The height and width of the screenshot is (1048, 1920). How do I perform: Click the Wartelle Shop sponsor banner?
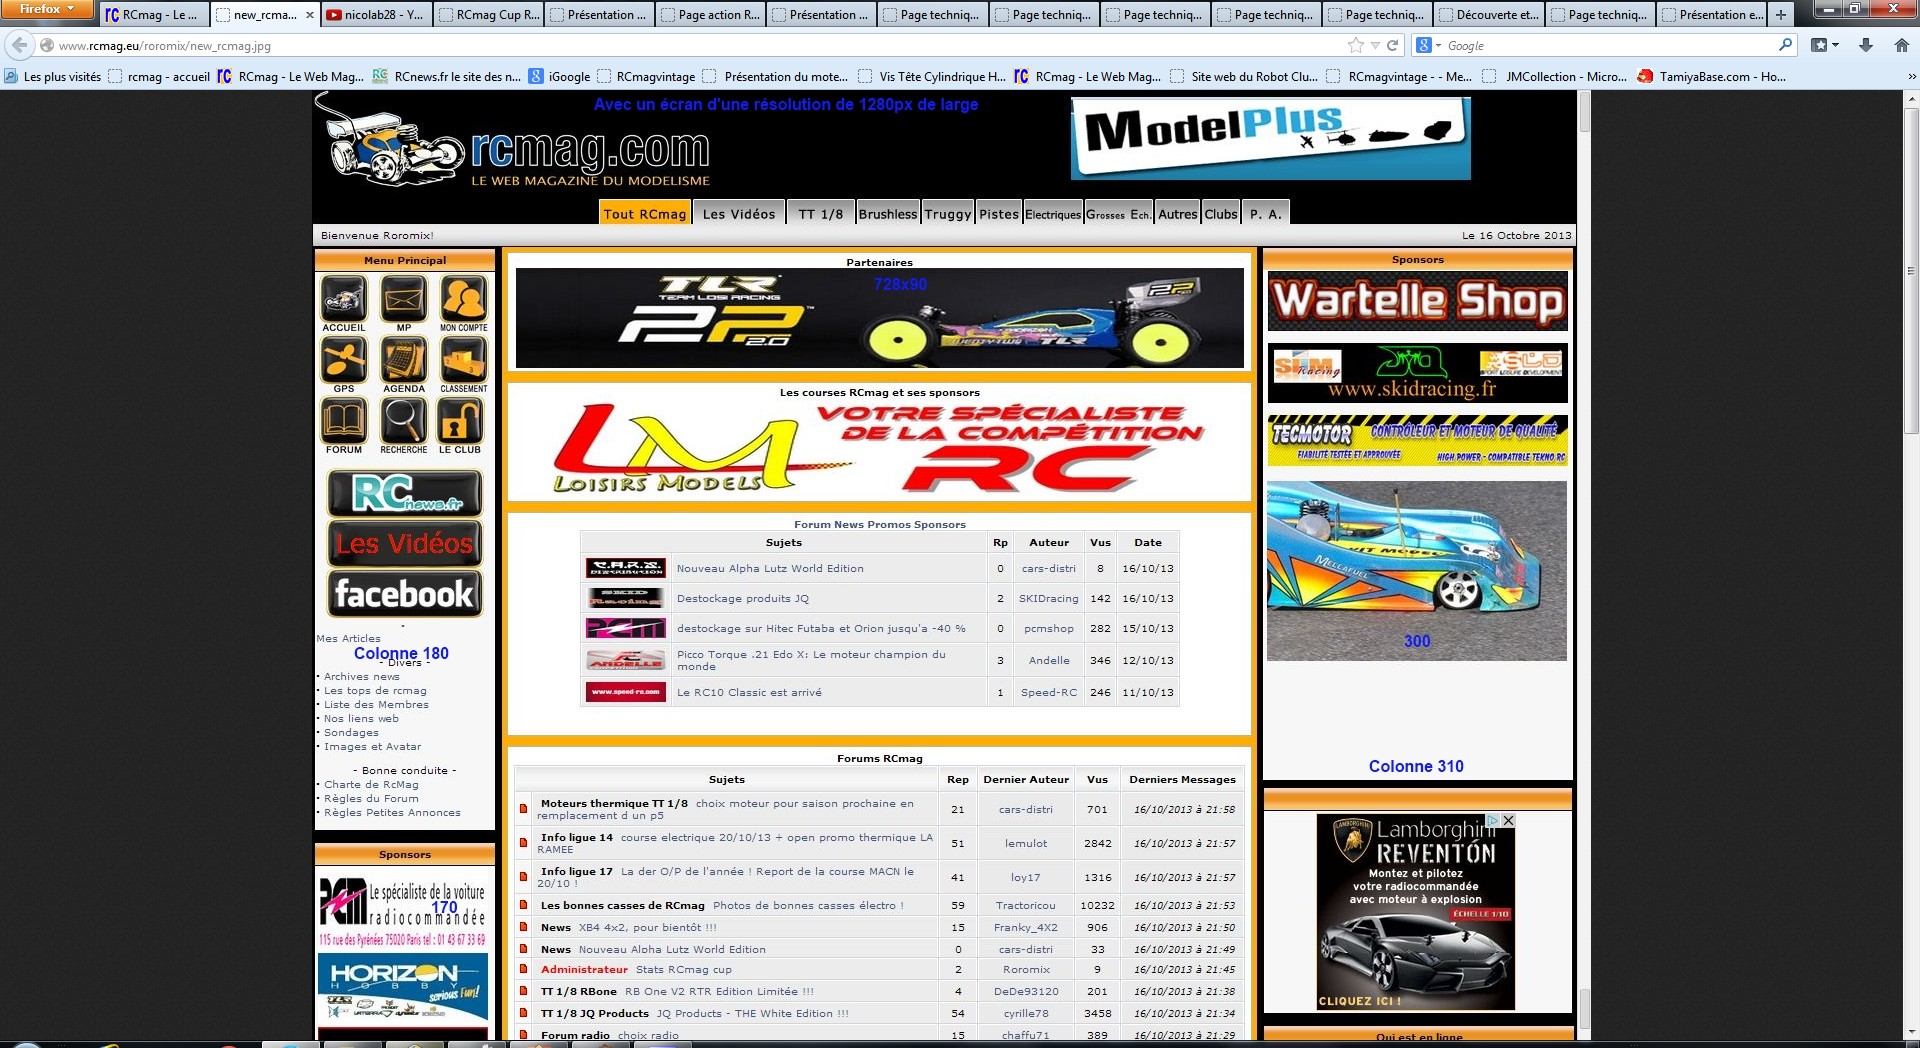click(1417, 300)
